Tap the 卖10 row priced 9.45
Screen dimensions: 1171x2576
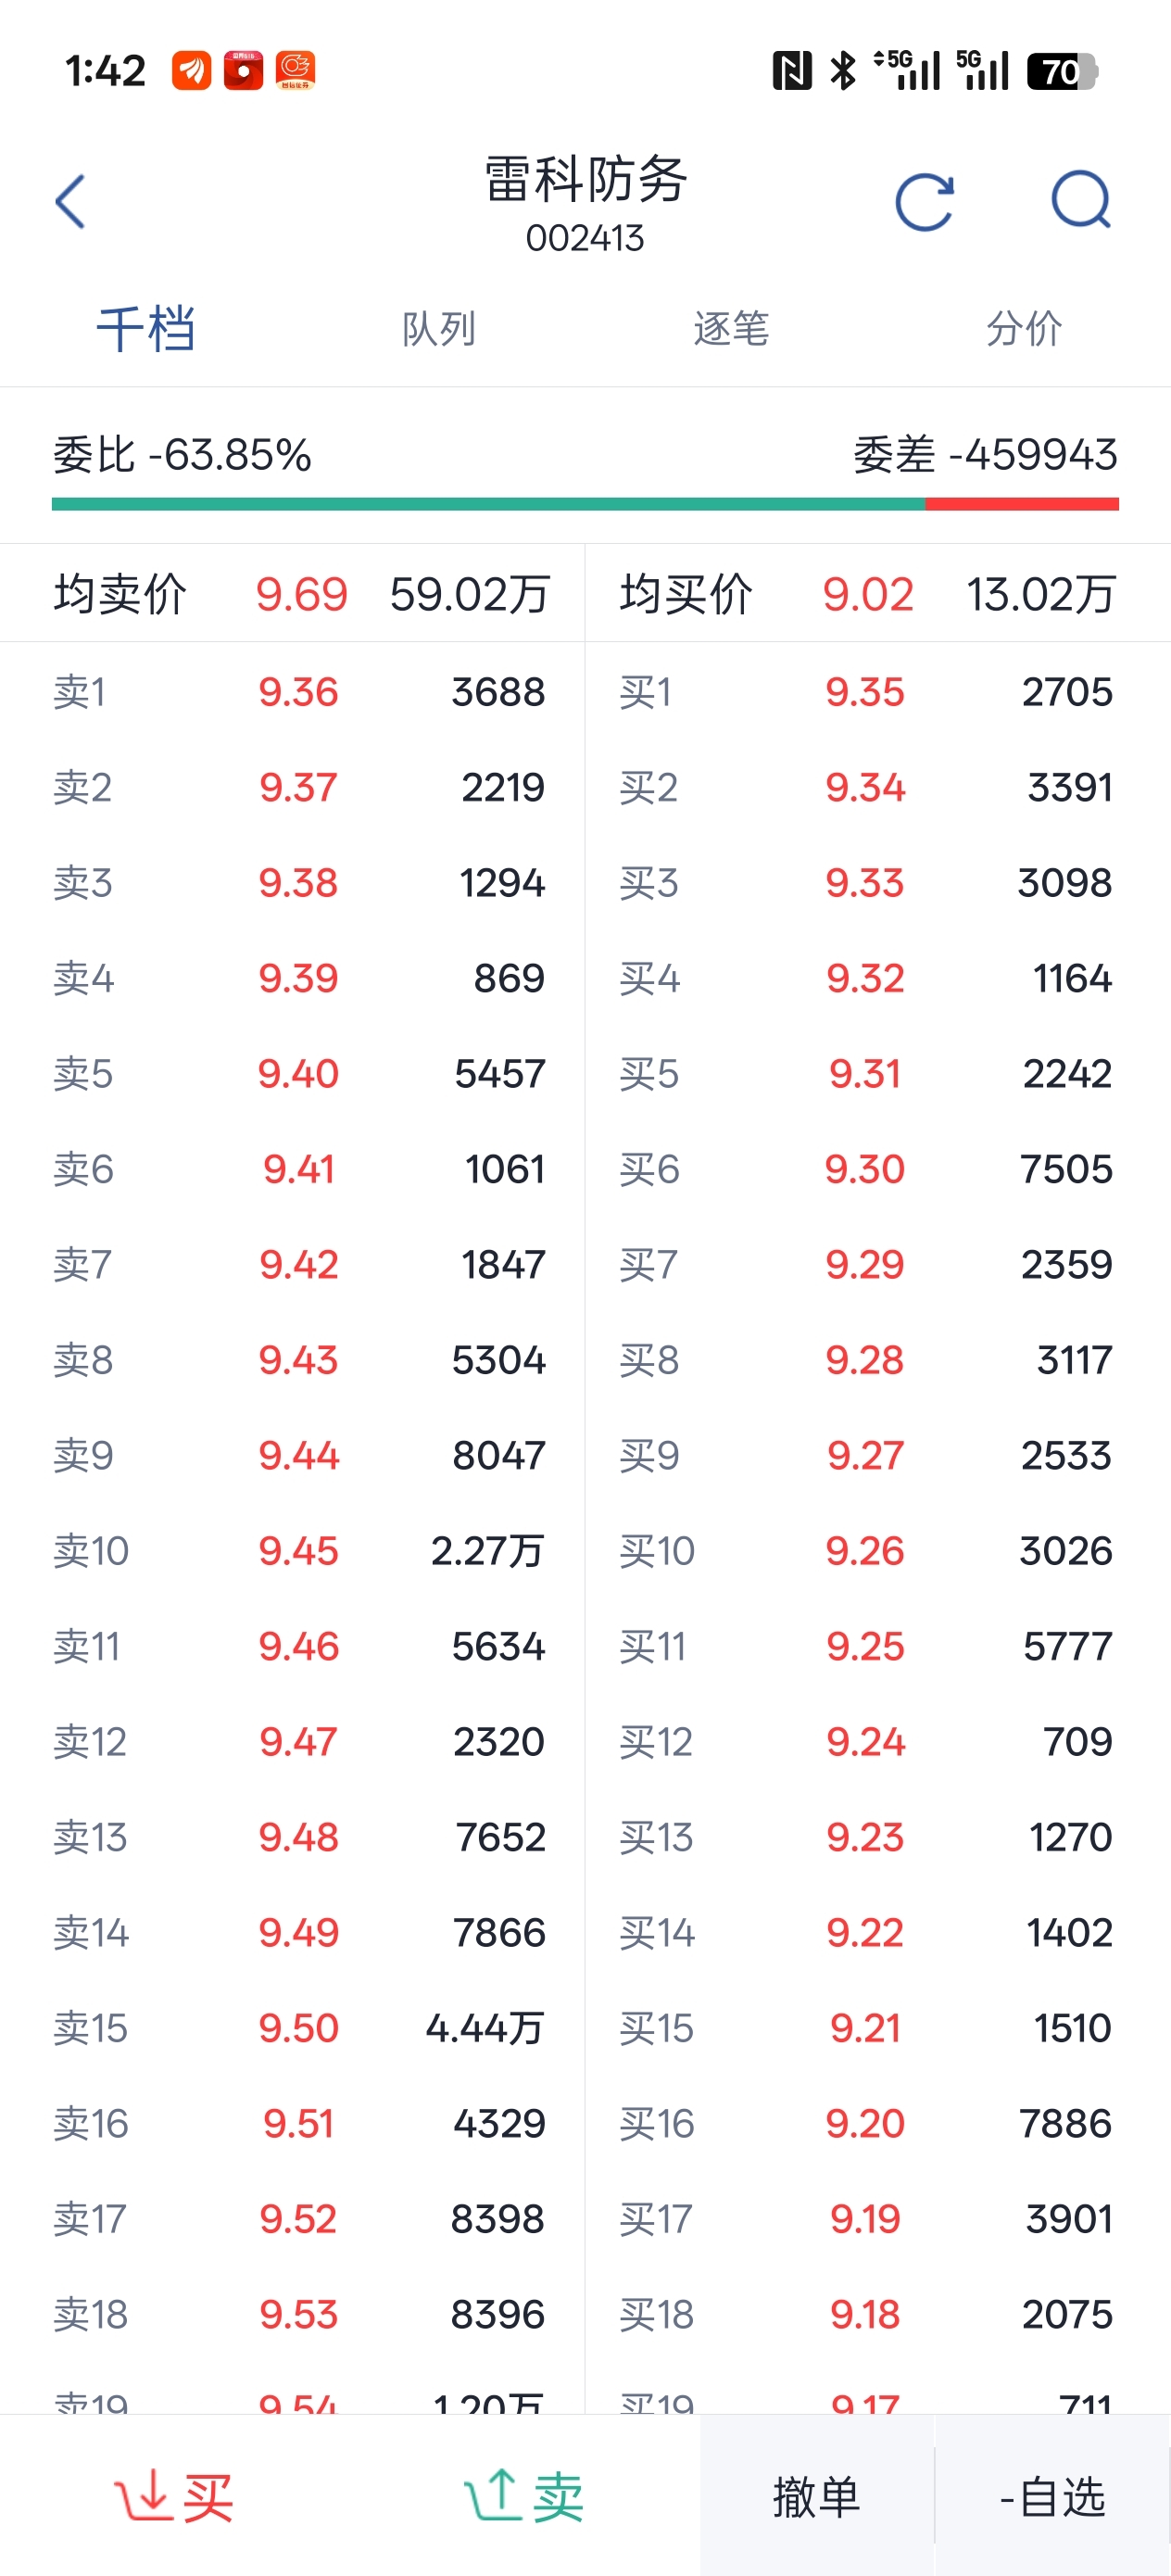tap(298, 1551)
